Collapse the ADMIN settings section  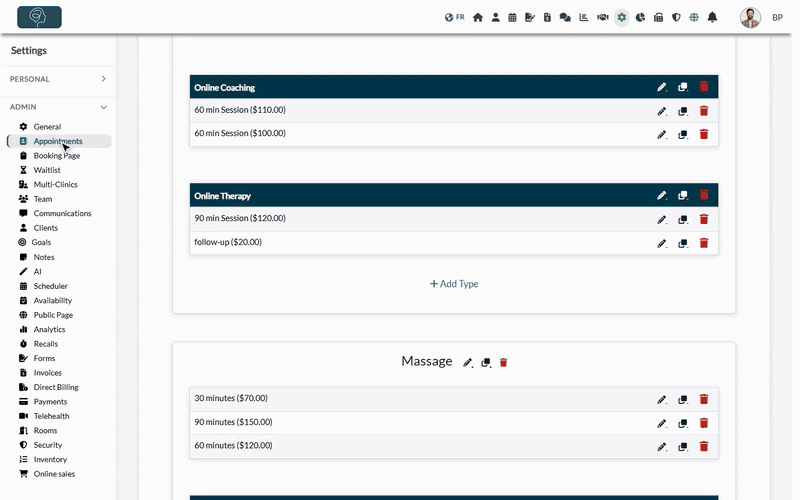click(x=58, y=107)
